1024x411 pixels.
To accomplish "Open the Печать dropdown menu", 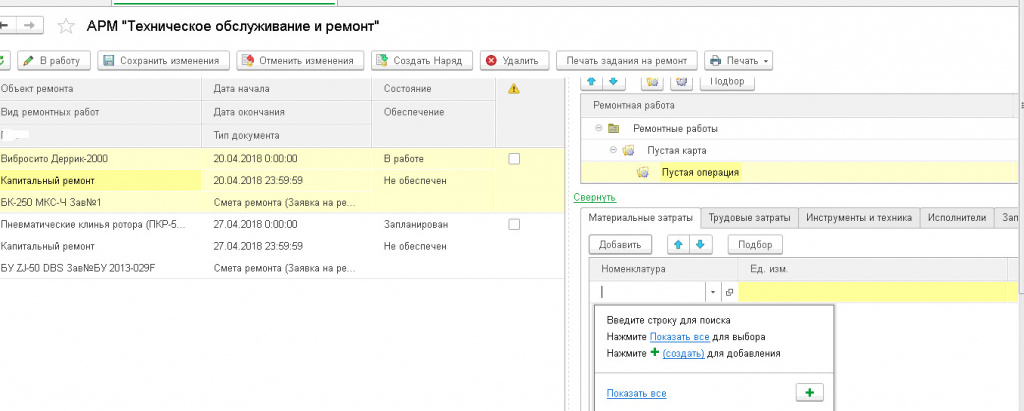I will [739, 61].
